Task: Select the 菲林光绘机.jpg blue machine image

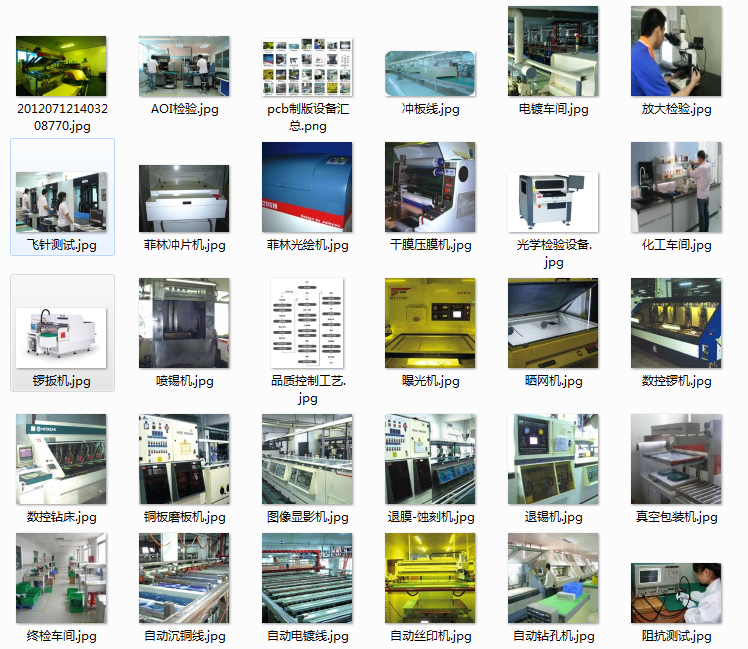Action: coord(307,187)
